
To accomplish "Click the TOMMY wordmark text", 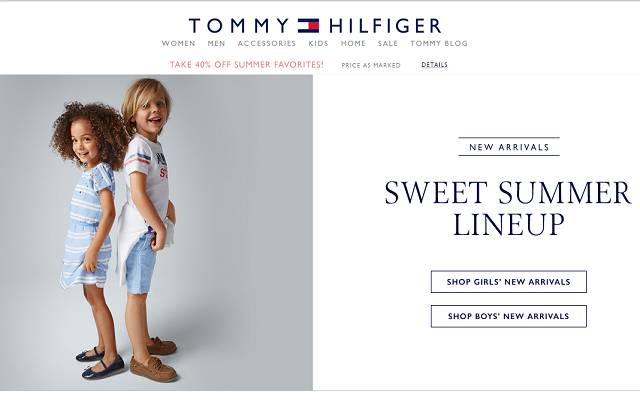I will [239, 26].
